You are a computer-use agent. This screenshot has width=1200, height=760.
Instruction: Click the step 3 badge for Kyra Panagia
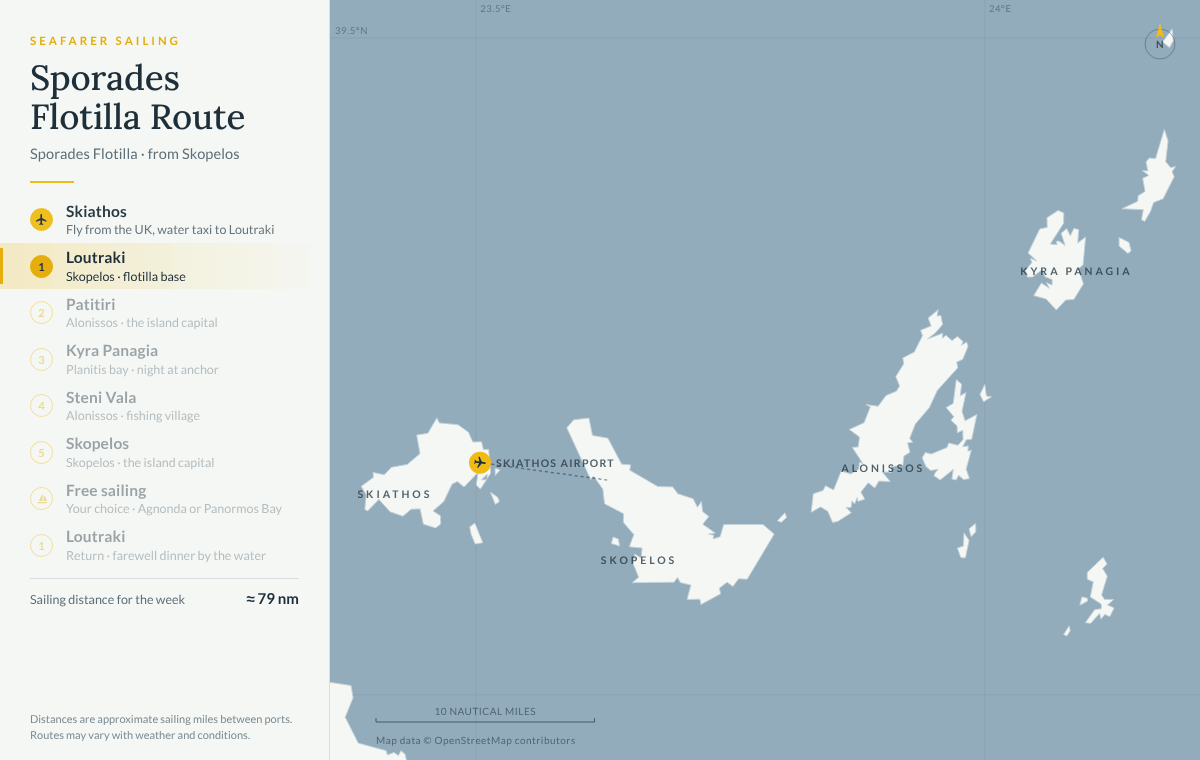coord(41,359)
